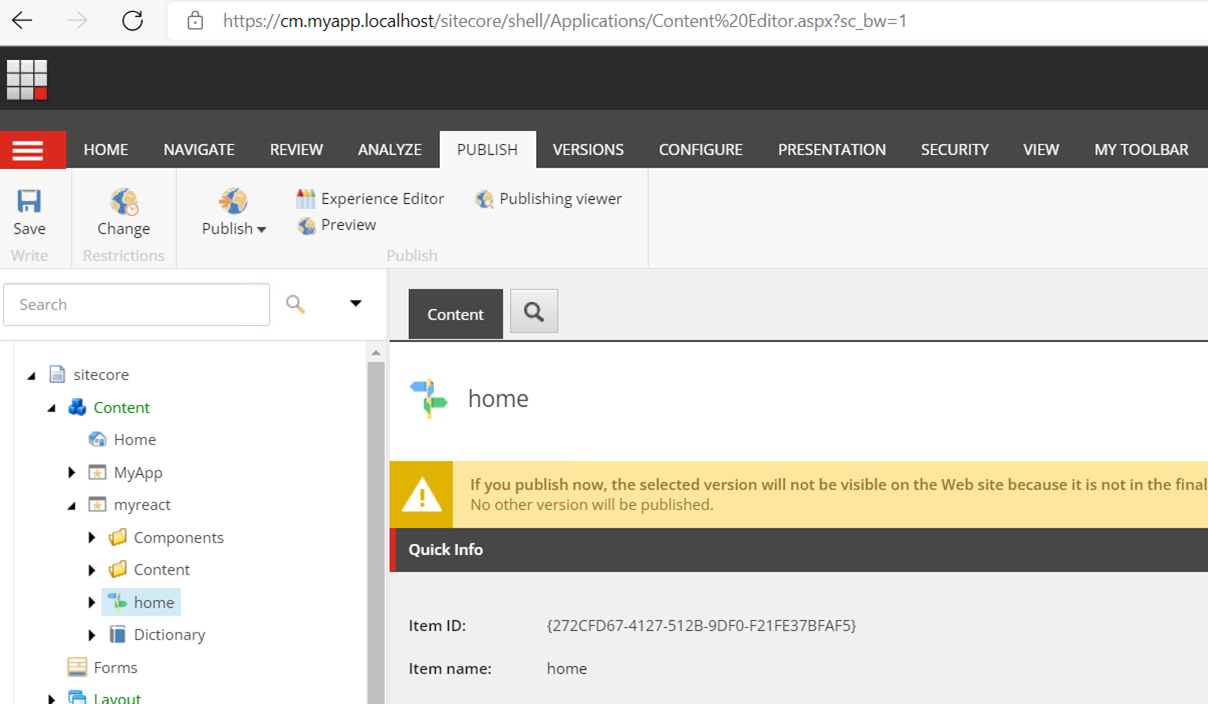Click the Change restrictions icon
Image resolution: width=1208 pixels, height=704 pixels.
(124, 202)
